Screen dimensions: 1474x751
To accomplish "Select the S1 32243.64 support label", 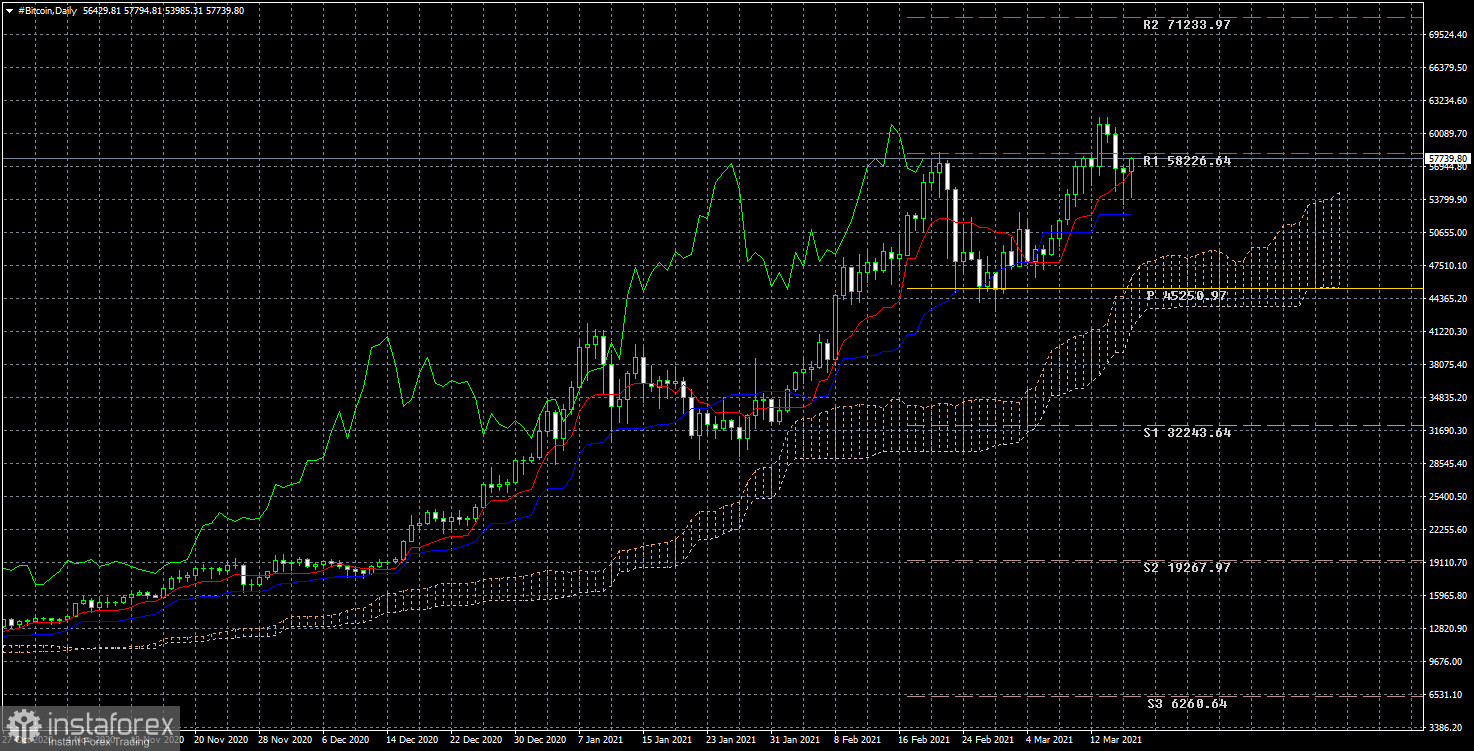I will (x=1187, y=433).
